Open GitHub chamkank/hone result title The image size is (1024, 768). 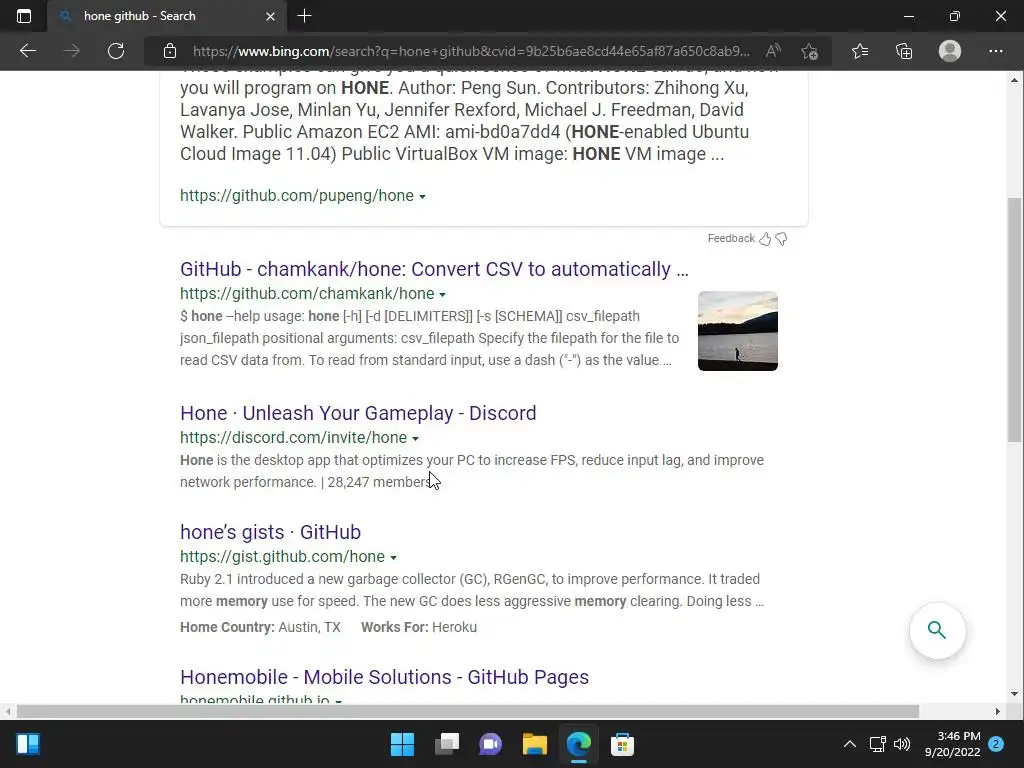click(x=434, y=269)
